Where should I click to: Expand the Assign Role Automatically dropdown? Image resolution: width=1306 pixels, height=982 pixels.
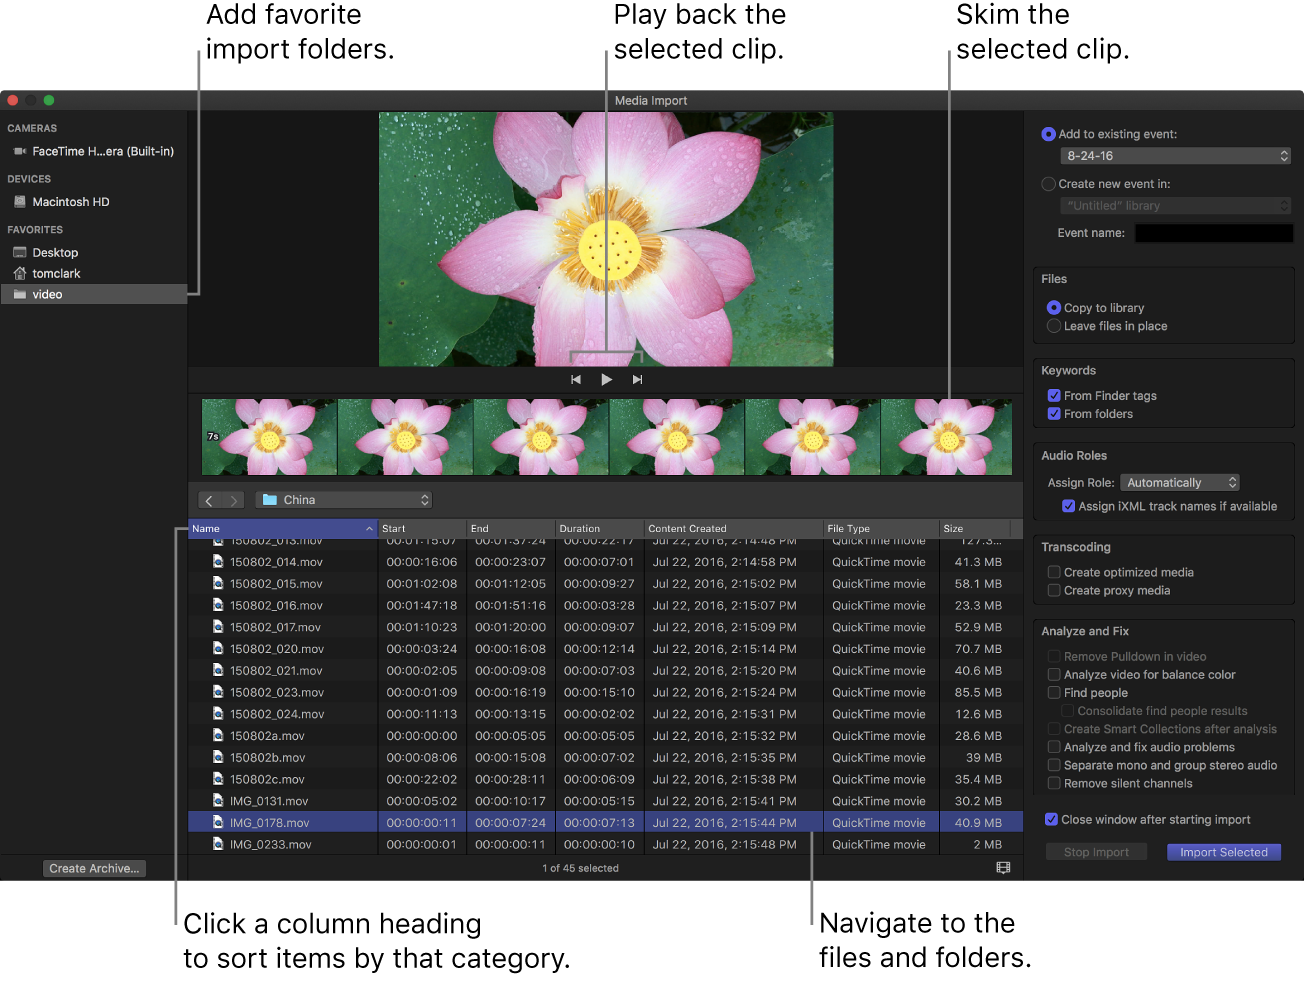click(x=1179, y=483)
